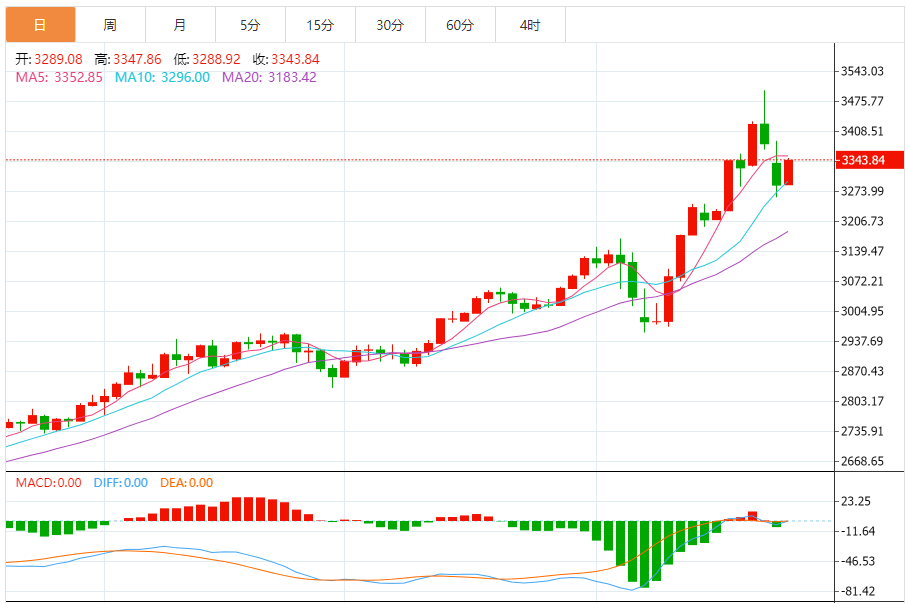Click the 3072.21 price axis label
The height and width of the screenshot is (603, 909).
[863, 281]
